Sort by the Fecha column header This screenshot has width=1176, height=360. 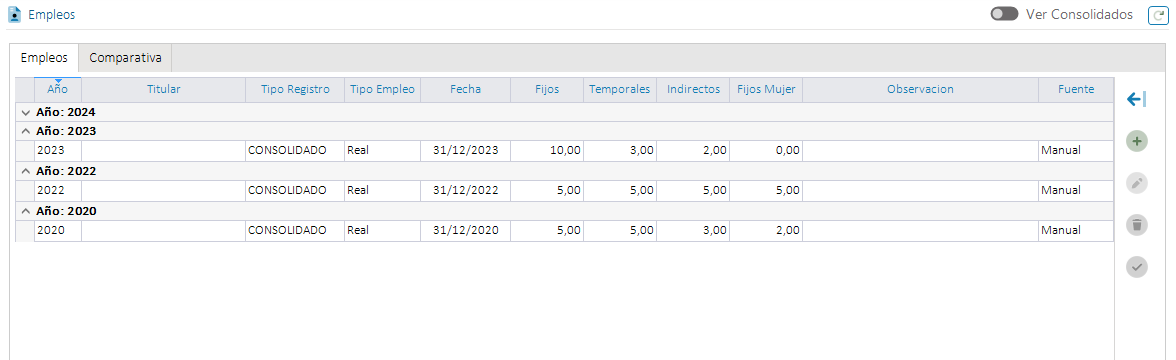click(466, 89)
